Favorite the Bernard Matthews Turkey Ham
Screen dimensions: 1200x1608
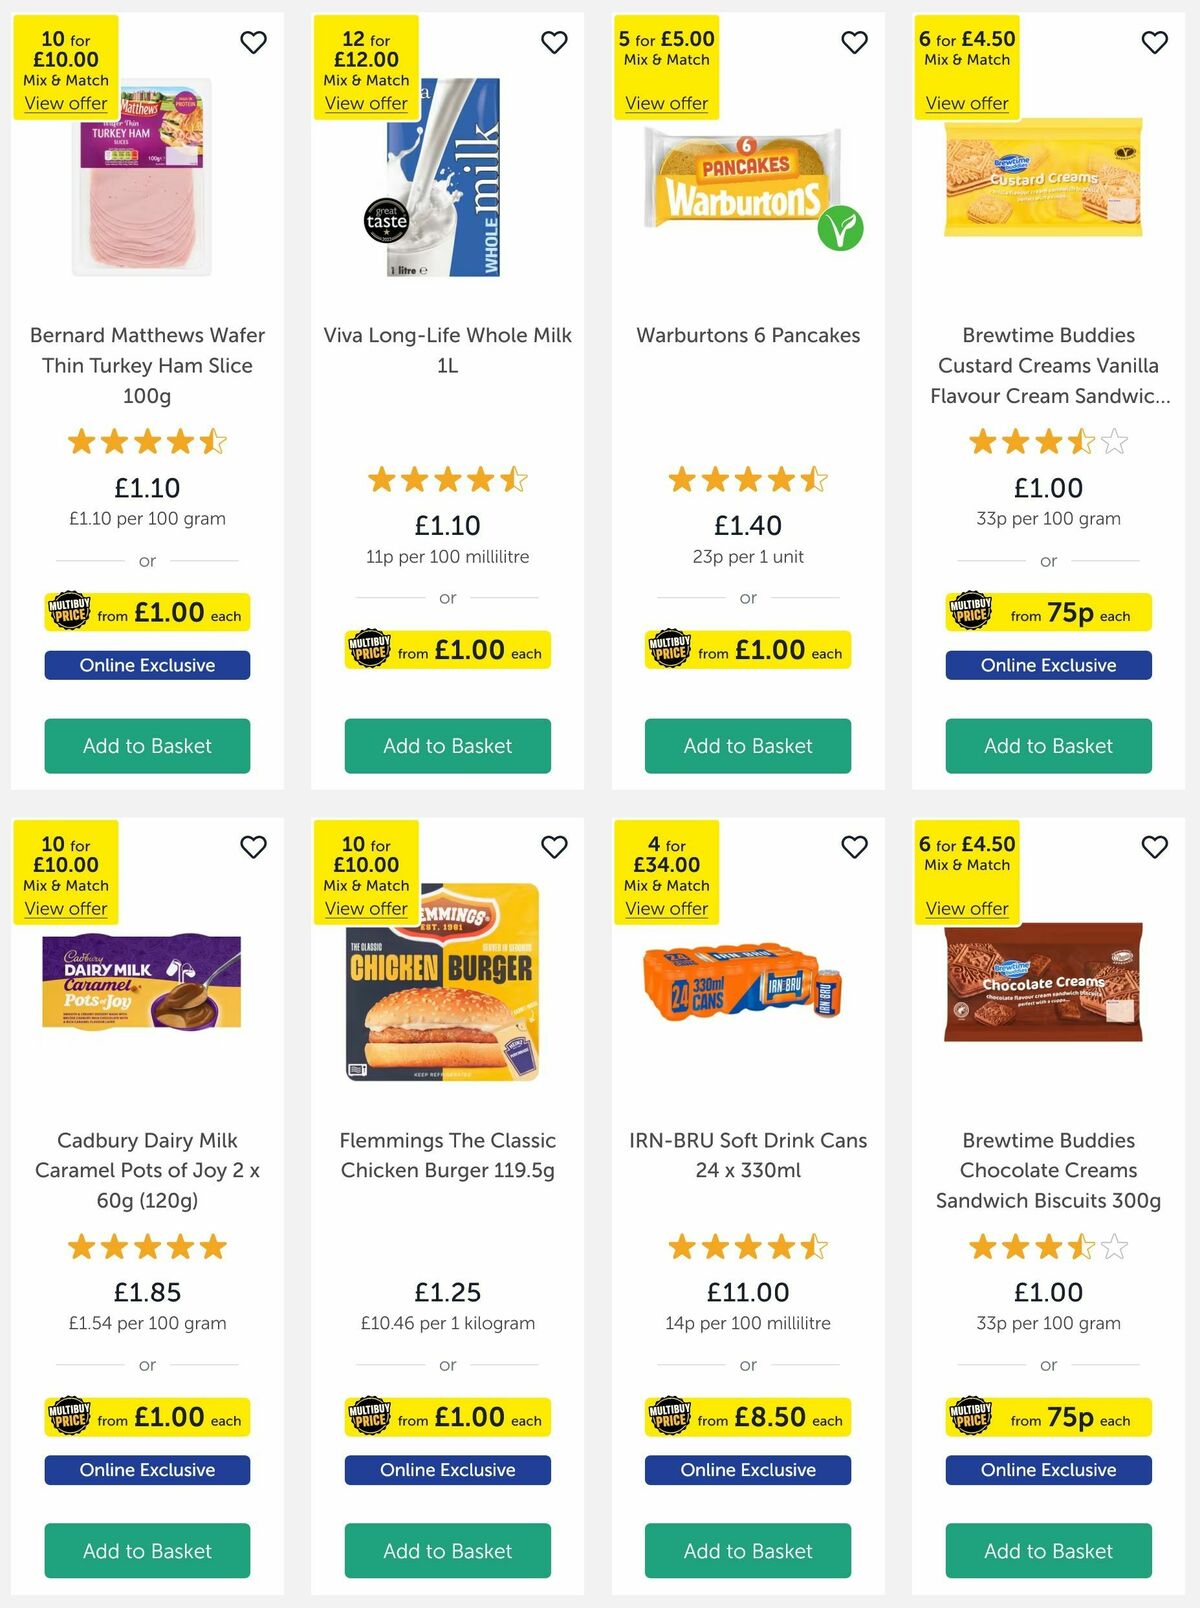pyautogui.click(x=253, y=43)
